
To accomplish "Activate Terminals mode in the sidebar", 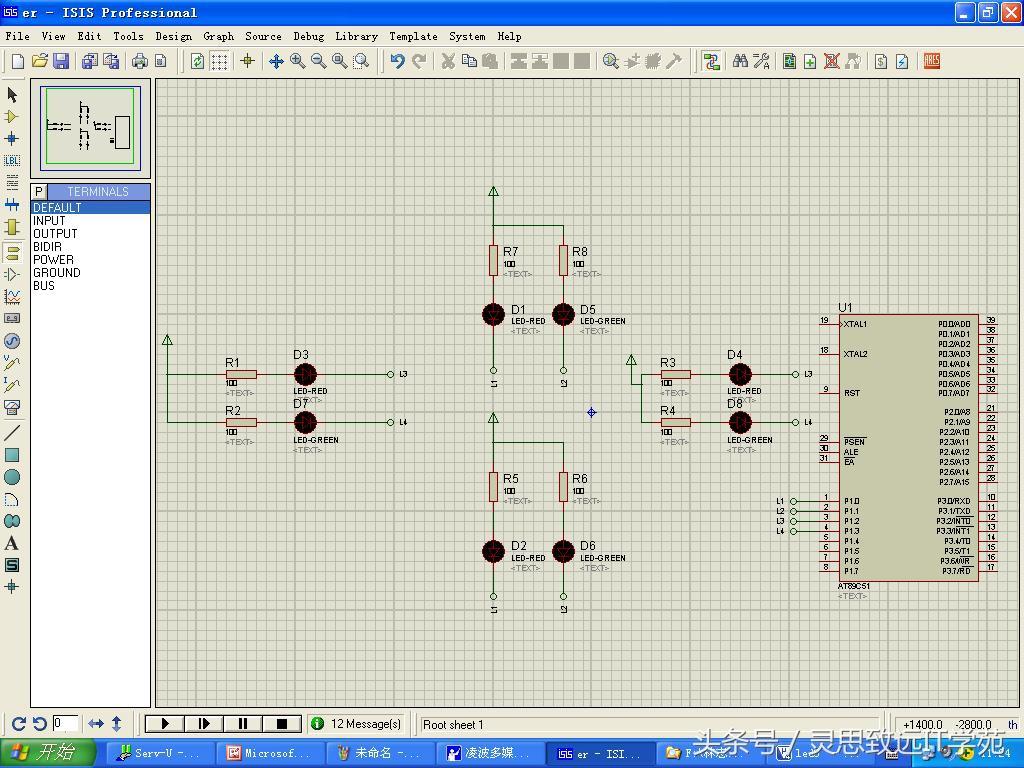I will [x=12, y=251].
